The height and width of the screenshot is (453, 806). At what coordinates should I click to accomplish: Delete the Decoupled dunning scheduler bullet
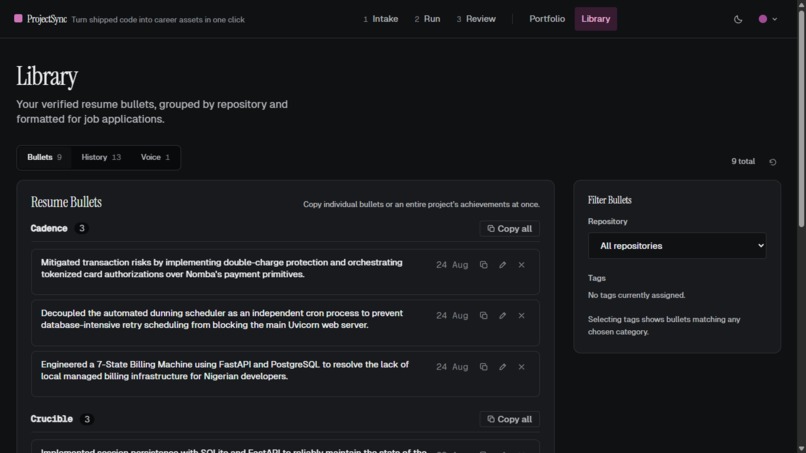pos(521,316)
